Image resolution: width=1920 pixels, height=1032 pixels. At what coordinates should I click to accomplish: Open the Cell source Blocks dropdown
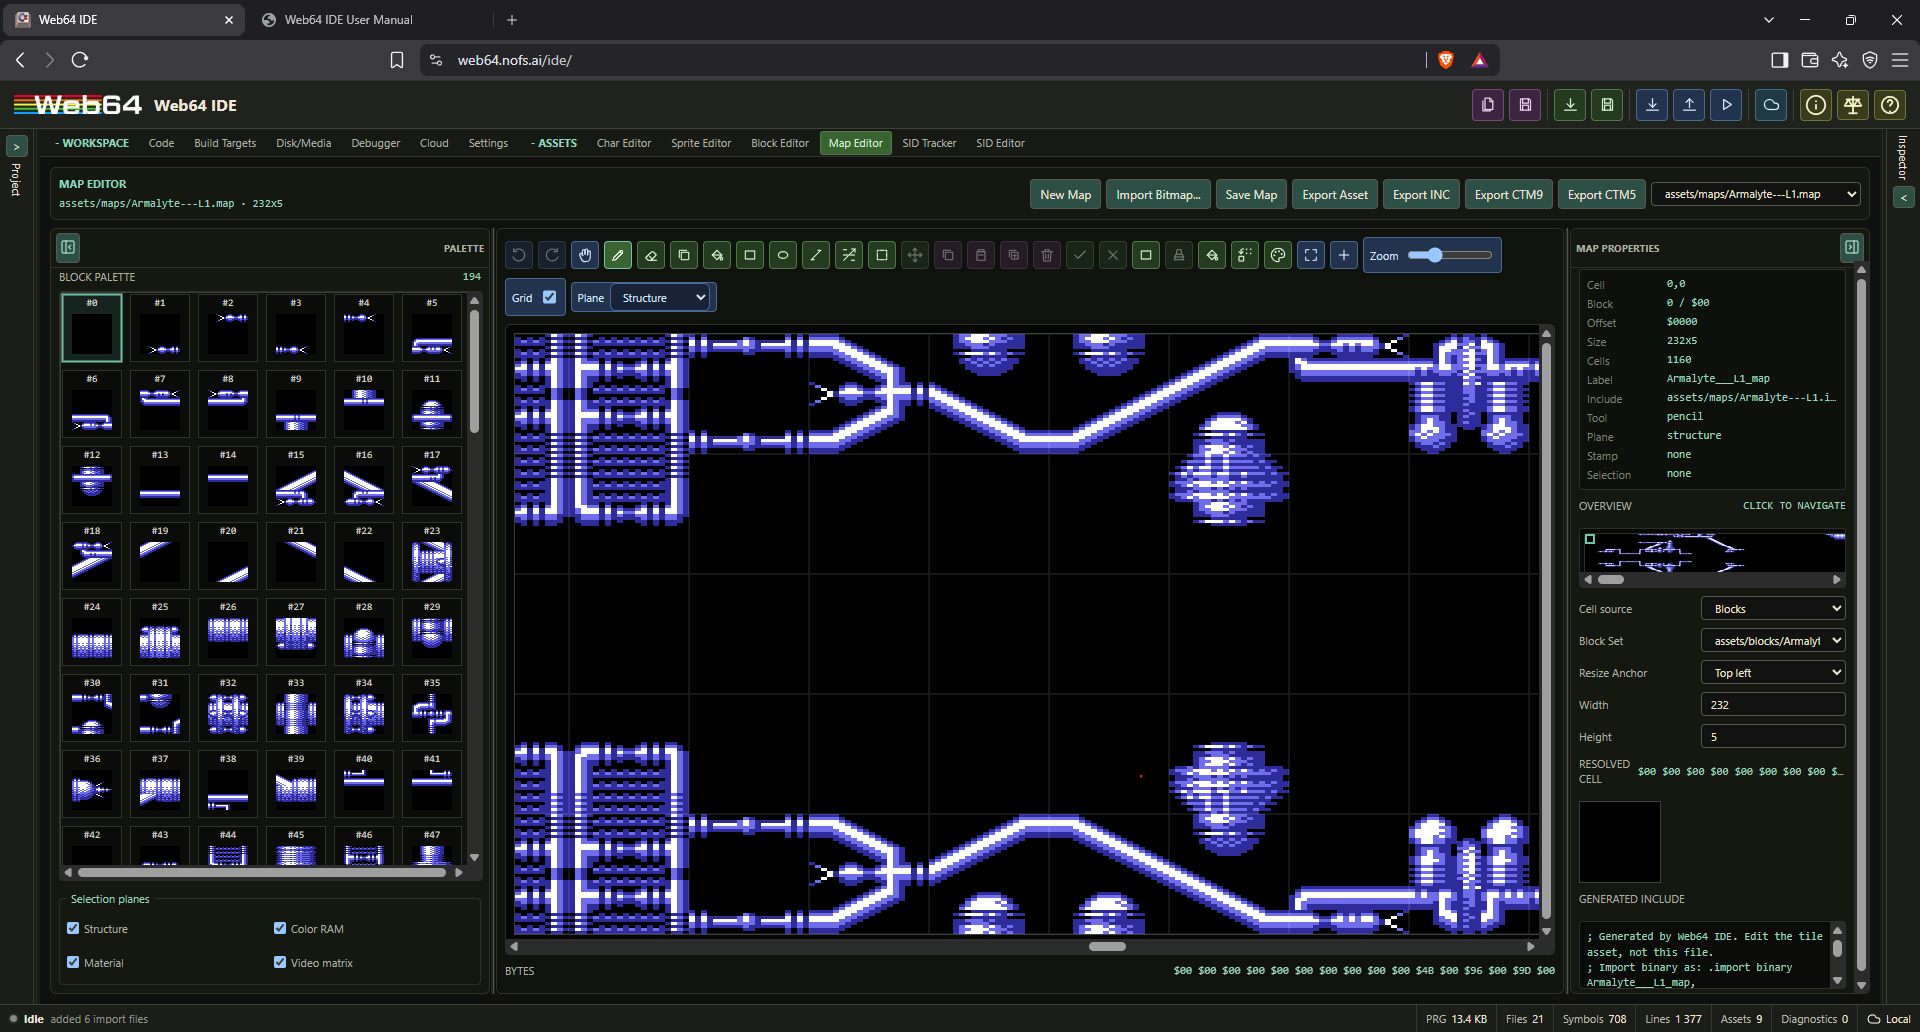[x=1773, y=609]
